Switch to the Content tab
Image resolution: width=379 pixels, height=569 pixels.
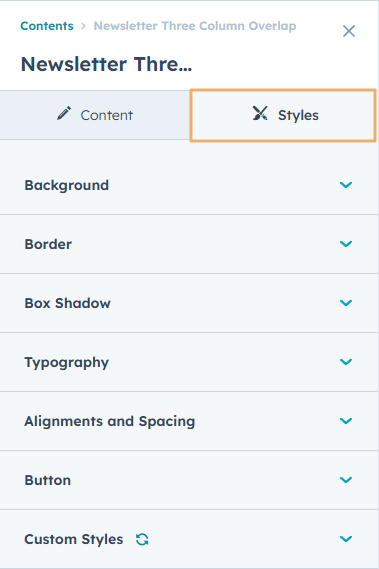click(95, 115)
